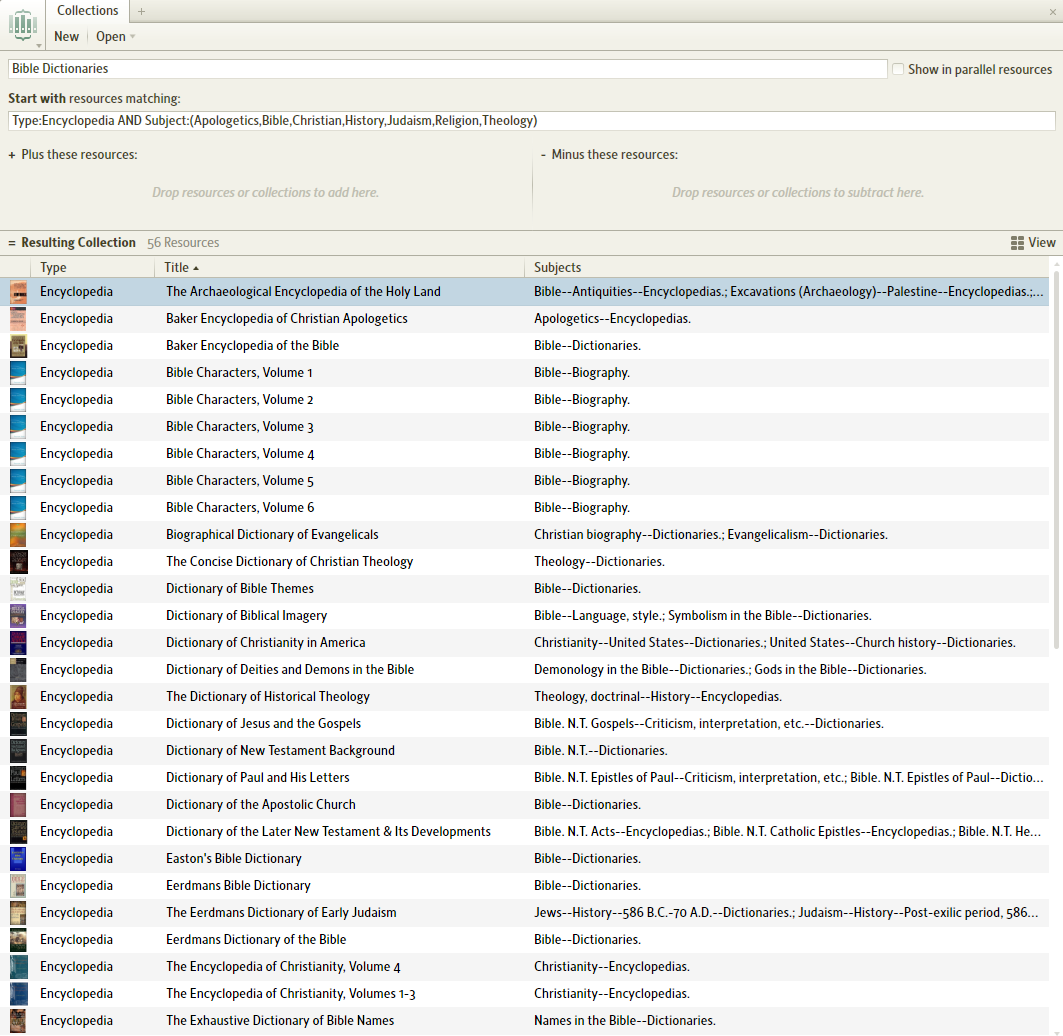The height and width of the screenshot is (1036, 1063).
Task: Click the Dictionary of Historical Theology cover icon
Action: click(x=18, y=697)
